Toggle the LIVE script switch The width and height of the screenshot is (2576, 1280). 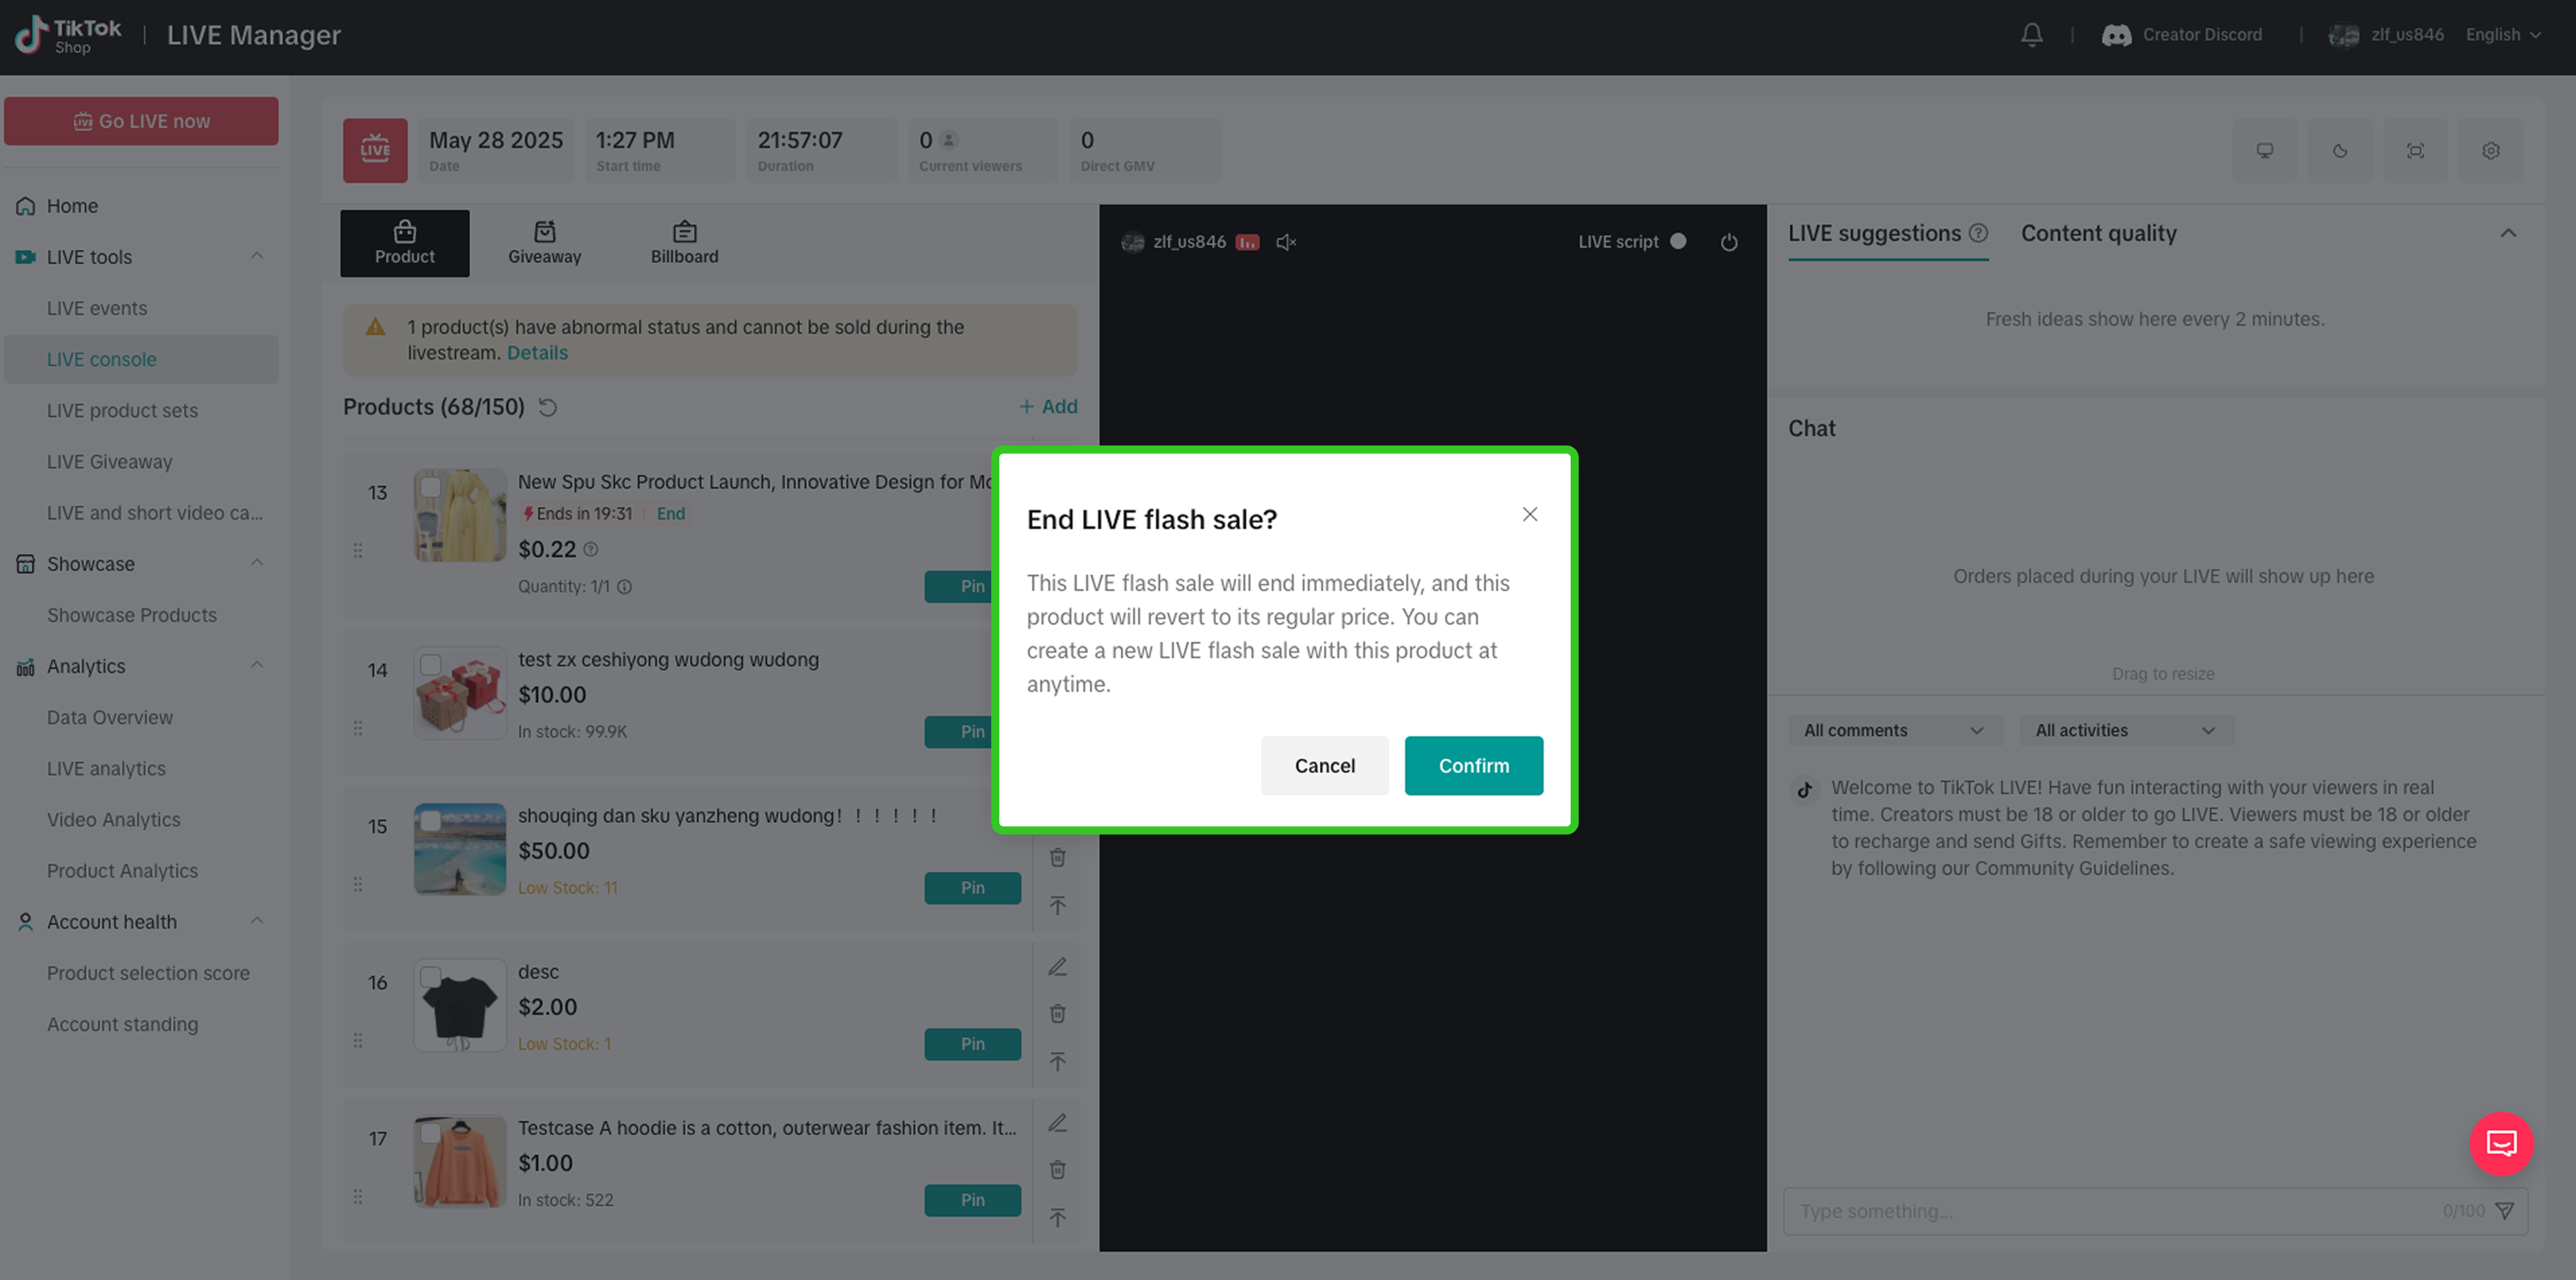click(1677, 242)
